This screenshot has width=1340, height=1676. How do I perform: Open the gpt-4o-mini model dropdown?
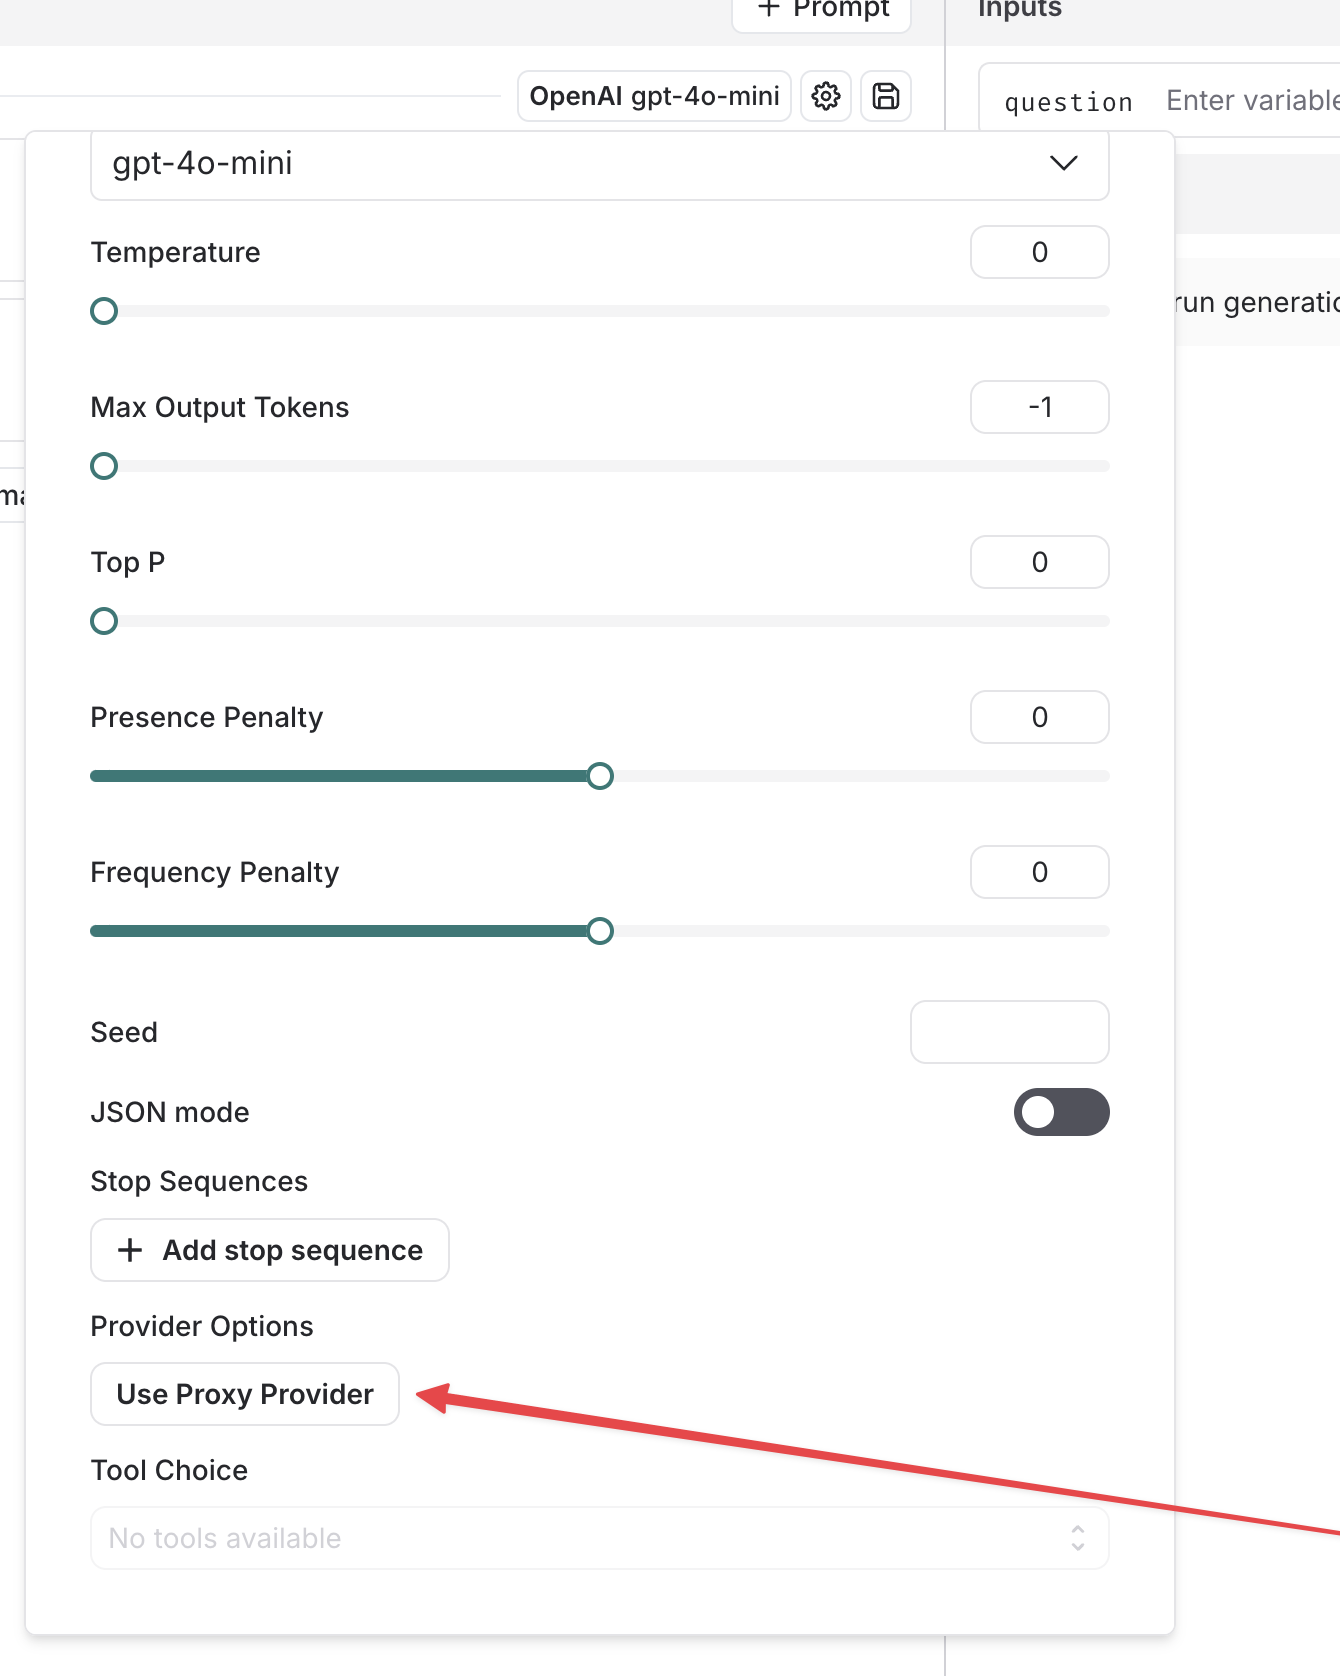coord(600,165)
